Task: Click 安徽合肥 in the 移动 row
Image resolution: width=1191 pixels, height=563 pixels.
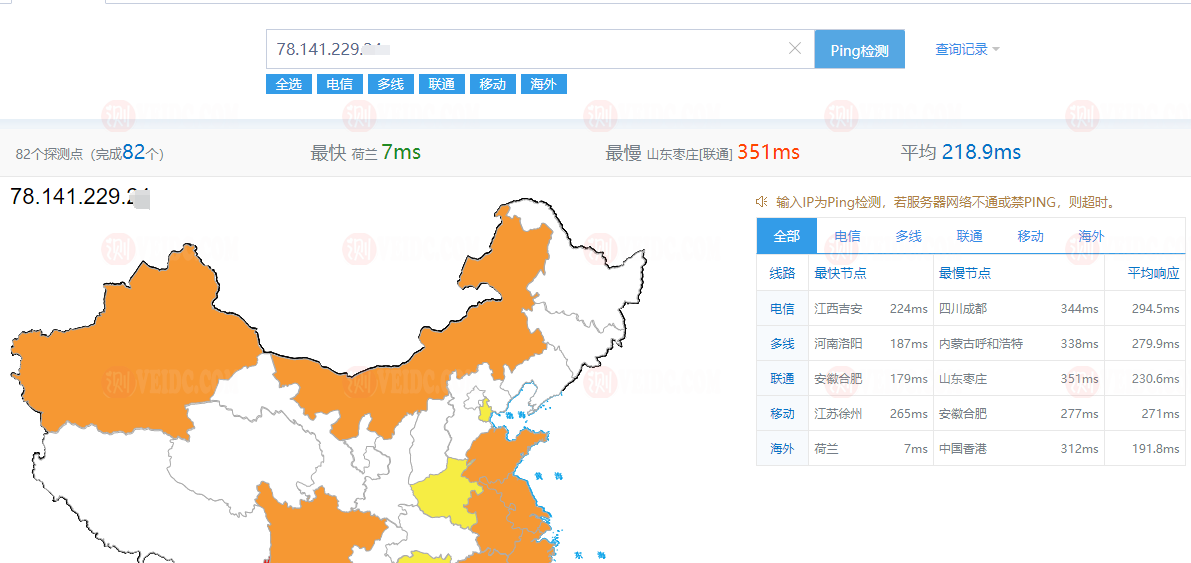Action: point(963,413)
